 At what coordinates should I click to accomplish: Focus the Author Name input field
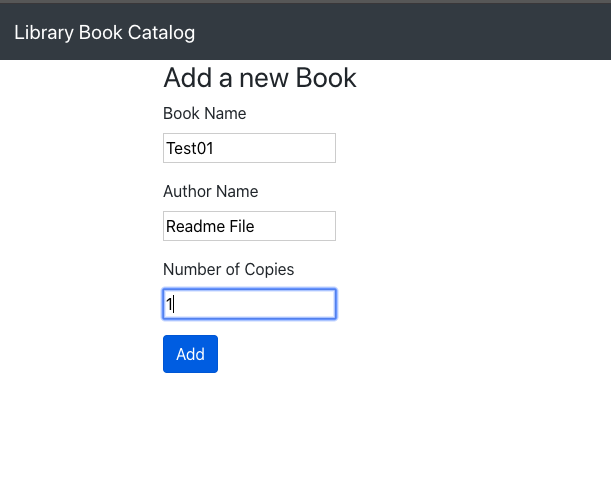click(249, 226)
